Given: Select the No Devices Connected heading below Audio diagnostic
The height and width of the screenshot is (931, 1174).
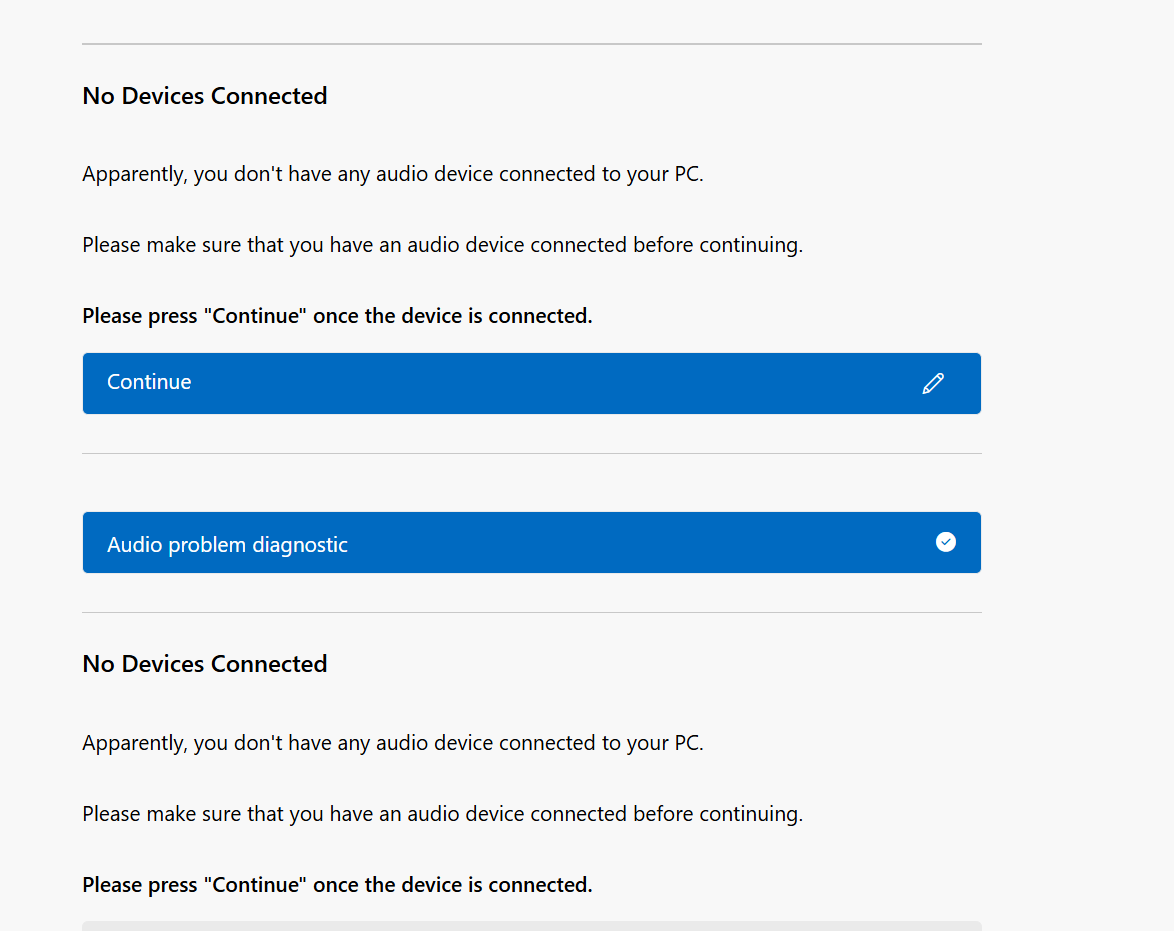Looking at the screenshot, I should tap(204, 664).
